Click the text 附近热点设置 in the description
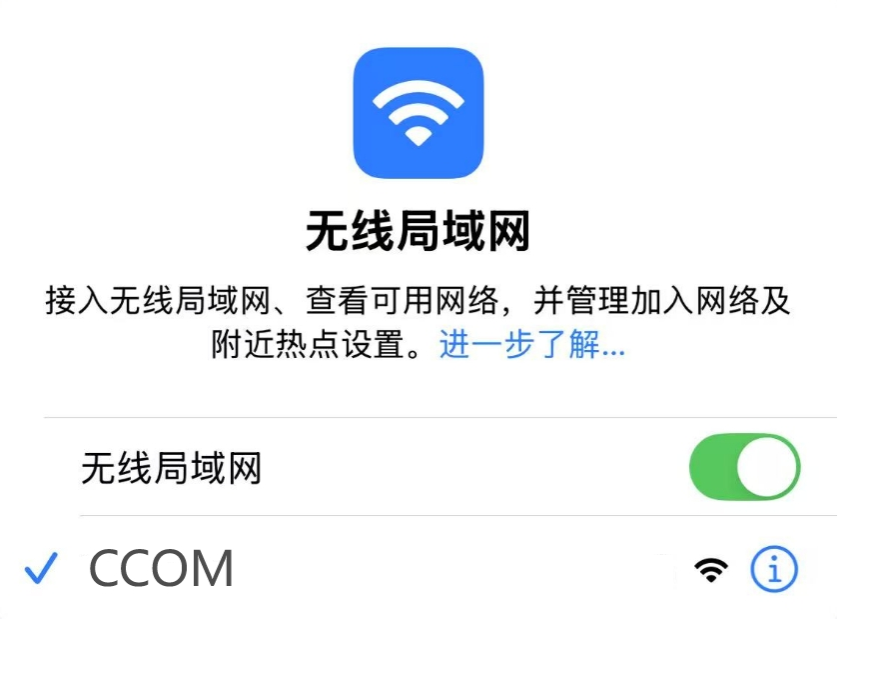Viewport: 872px width, 677px height. [x=308, y=344]
